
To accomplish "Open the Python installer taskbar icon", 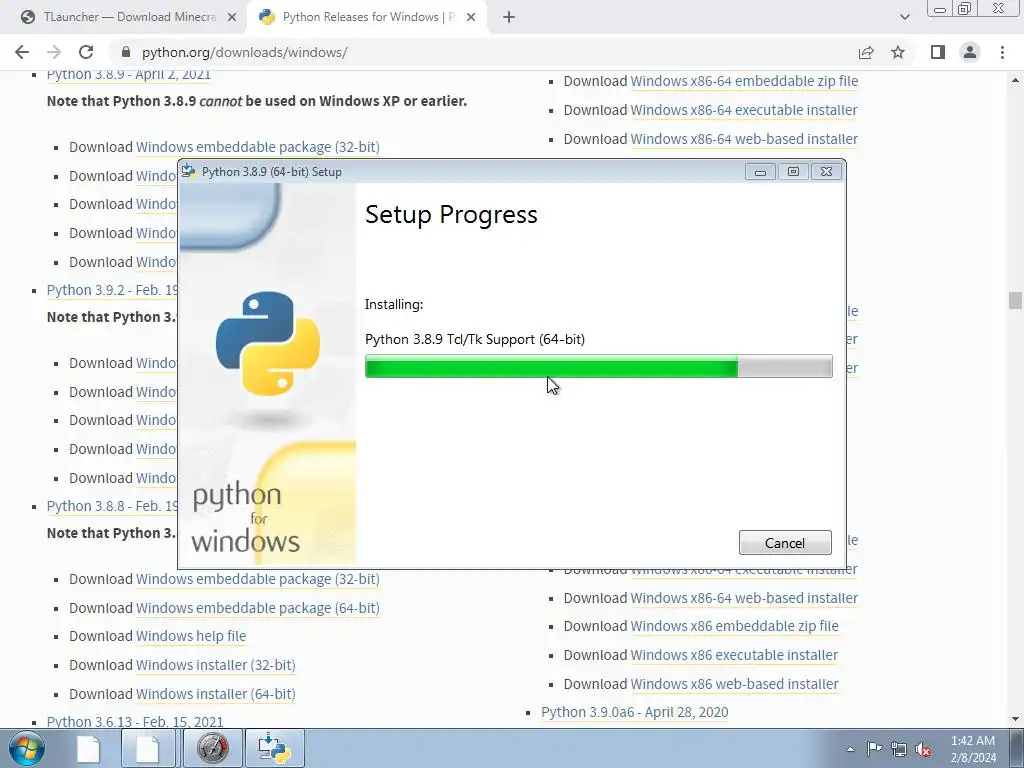I will click(274, 748).
